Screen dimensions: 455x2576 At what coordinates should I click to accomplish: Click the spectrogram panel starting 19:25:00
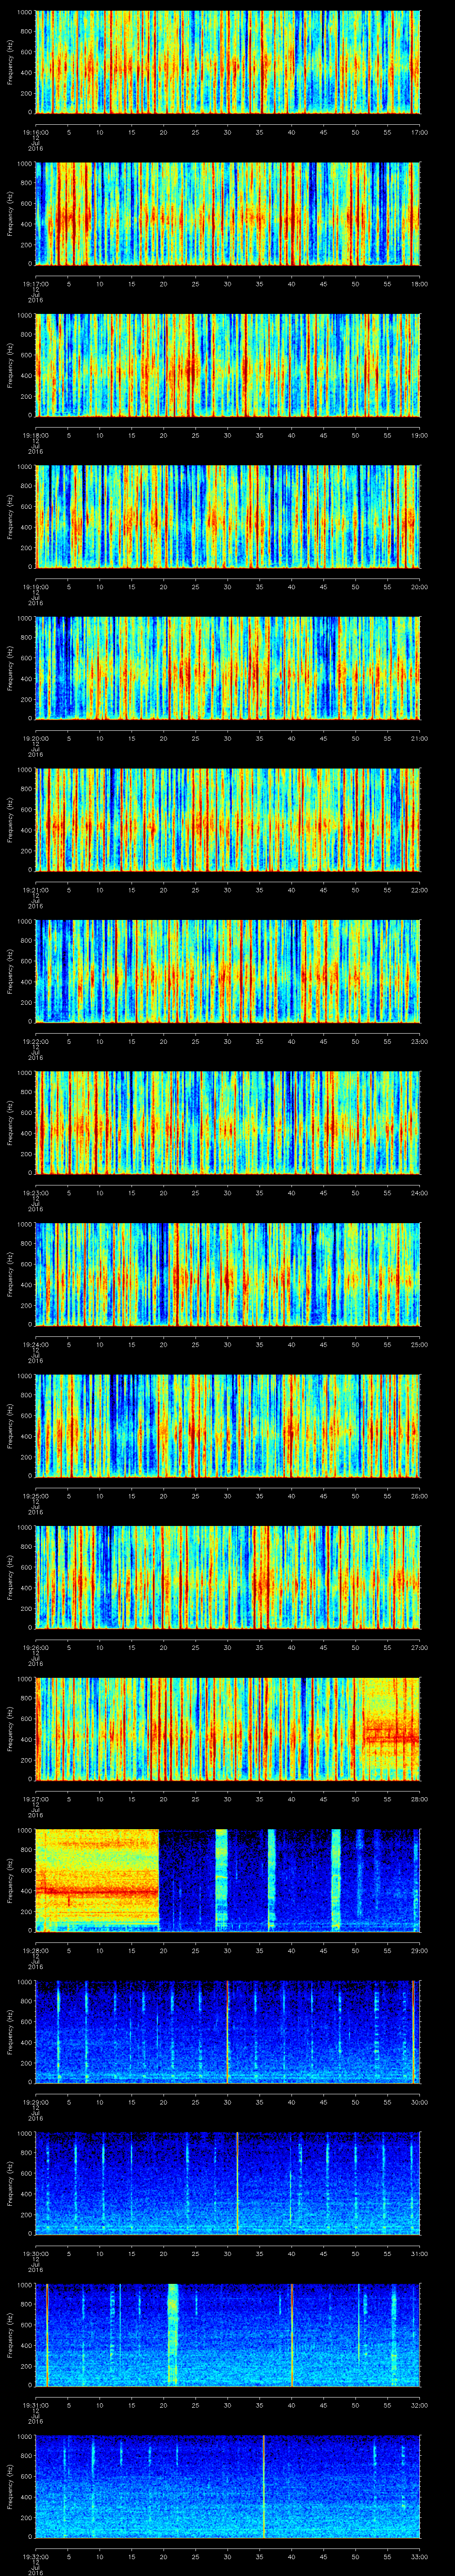pos(227,1426)
